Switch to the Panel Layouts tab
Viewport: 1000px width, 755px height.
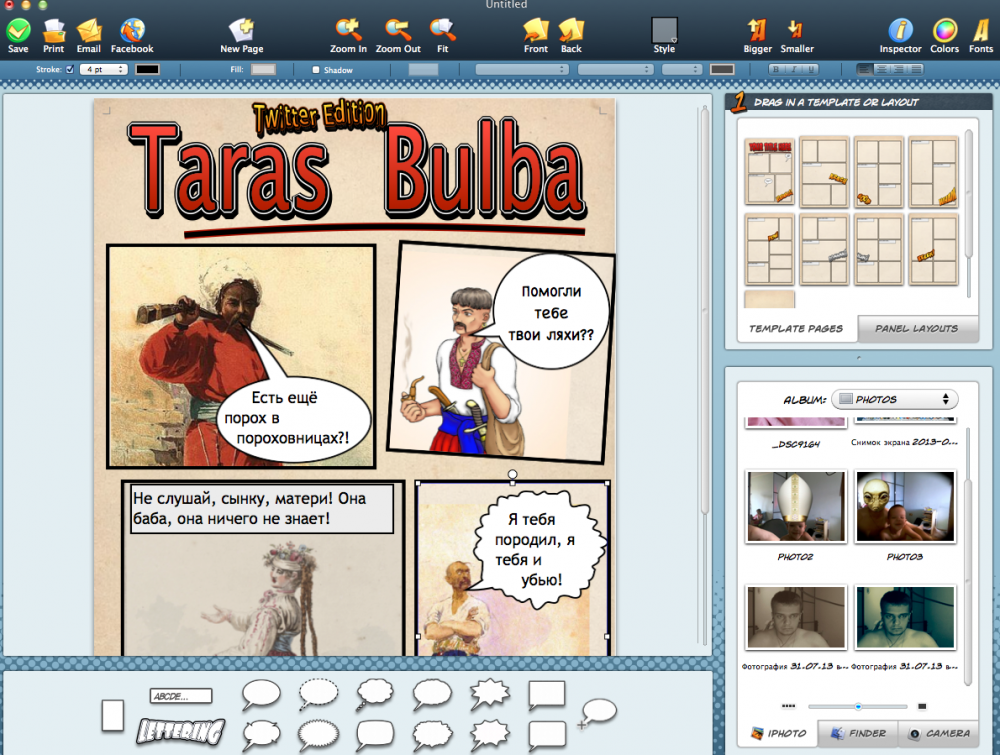pyautogui.click(x=916, y=328)
